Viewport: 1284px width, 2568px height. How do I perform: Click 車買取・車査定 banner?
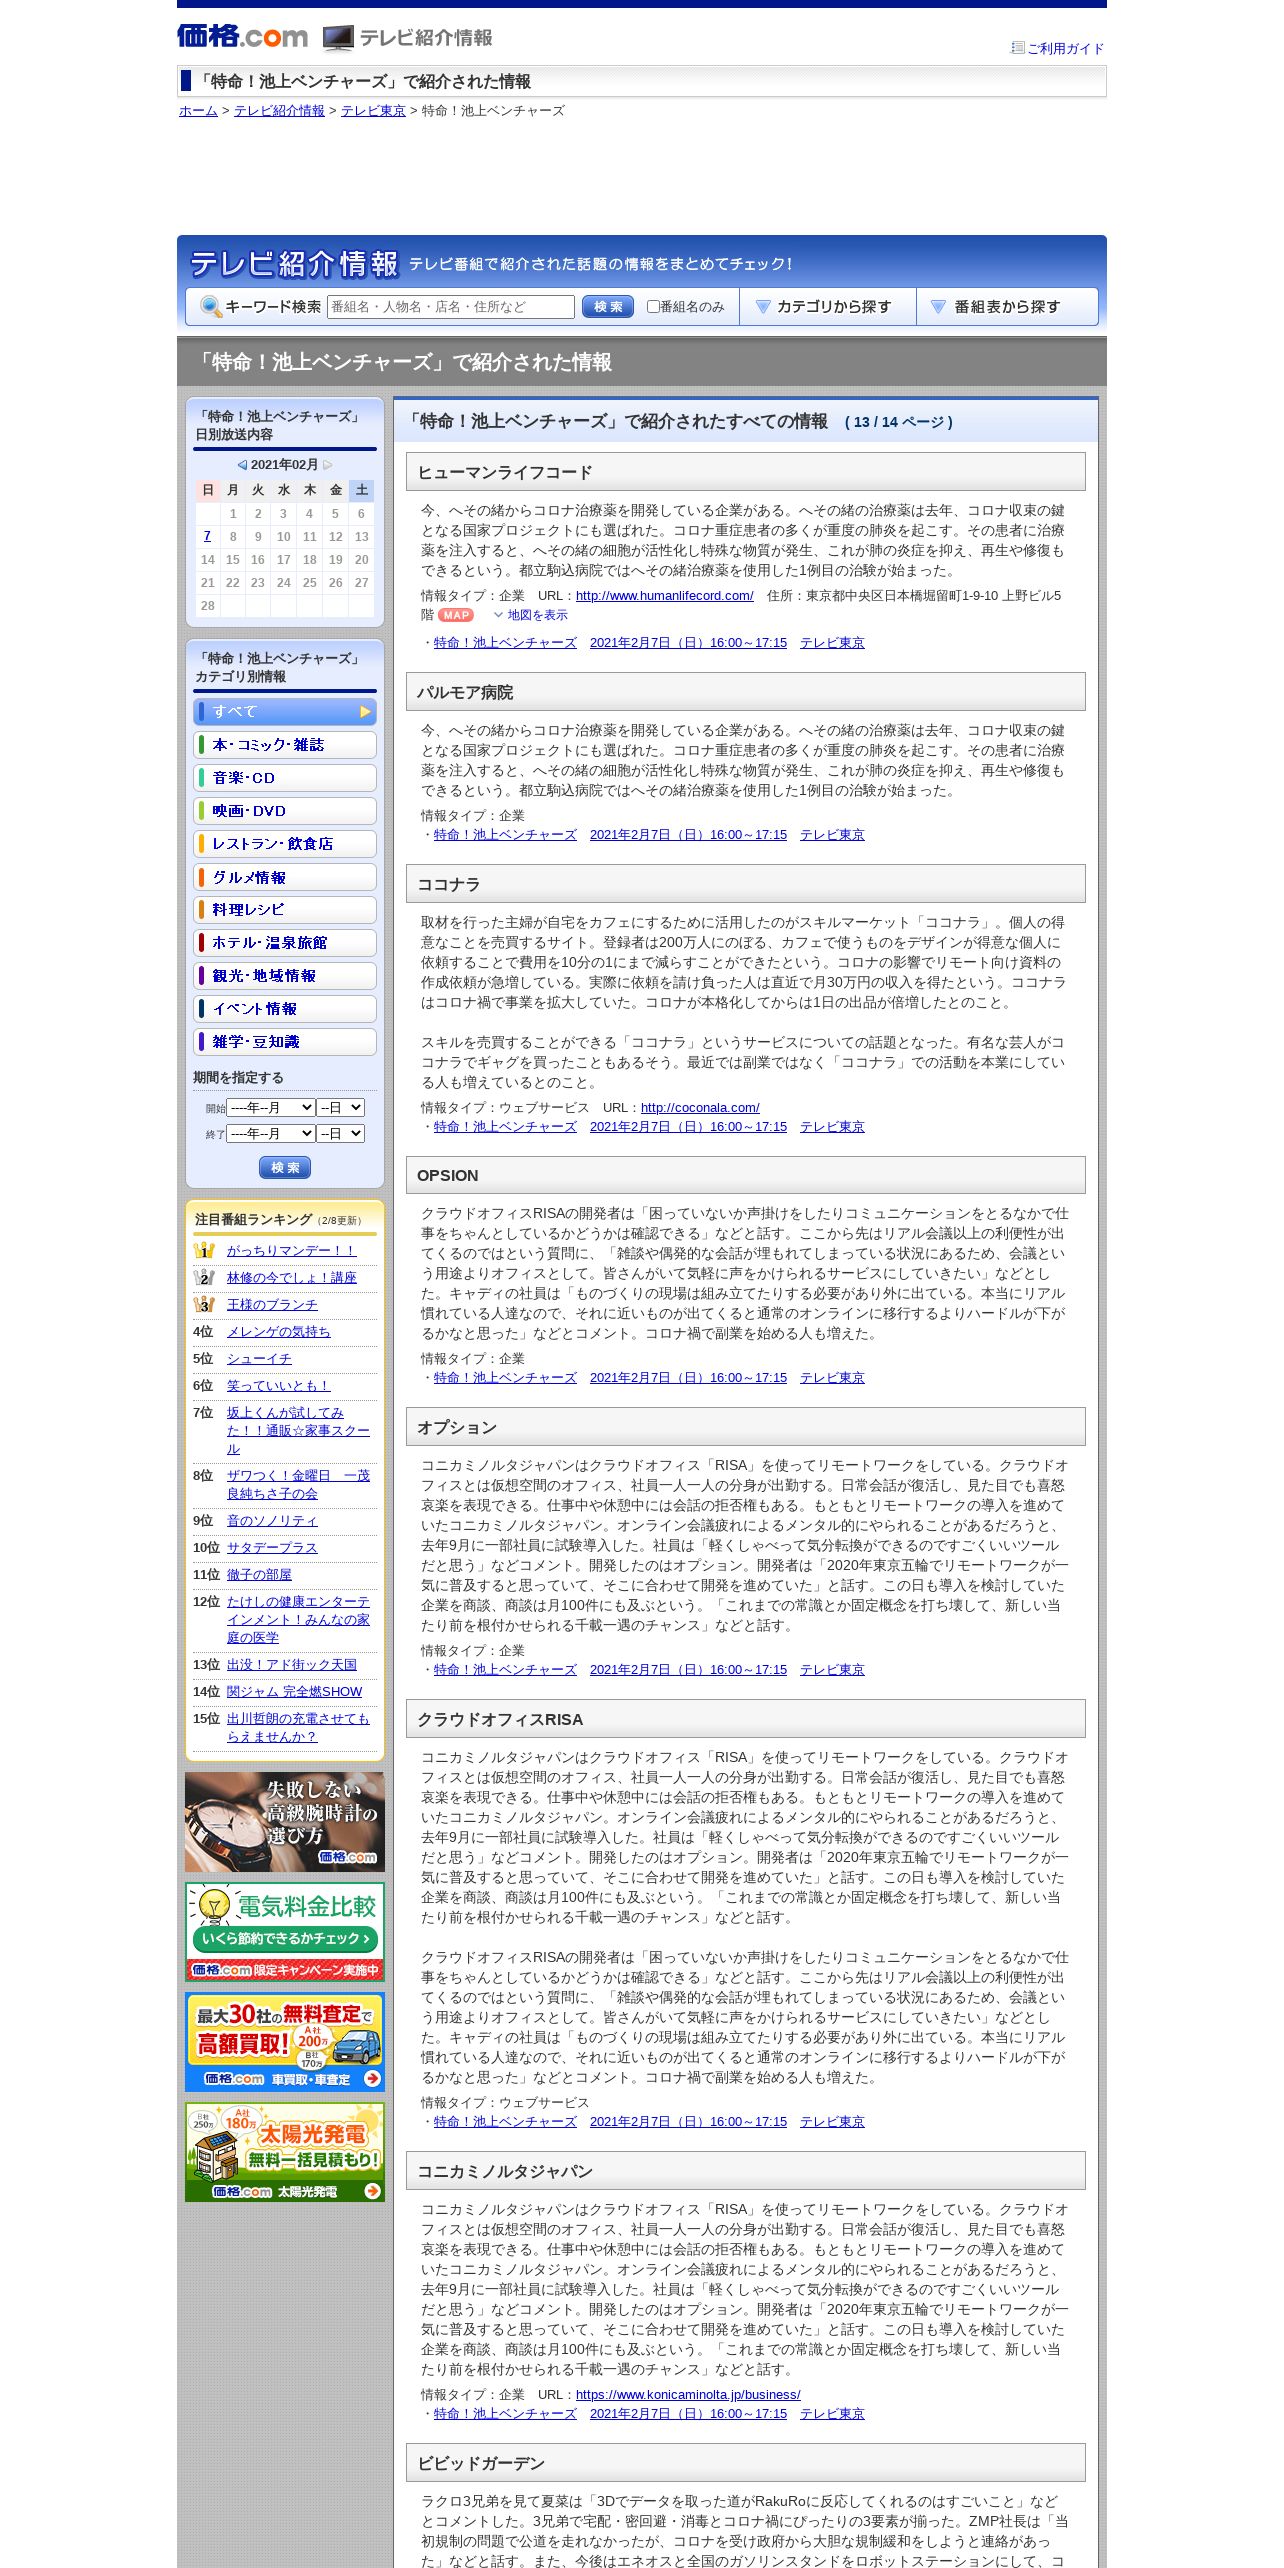(285, 2042)
